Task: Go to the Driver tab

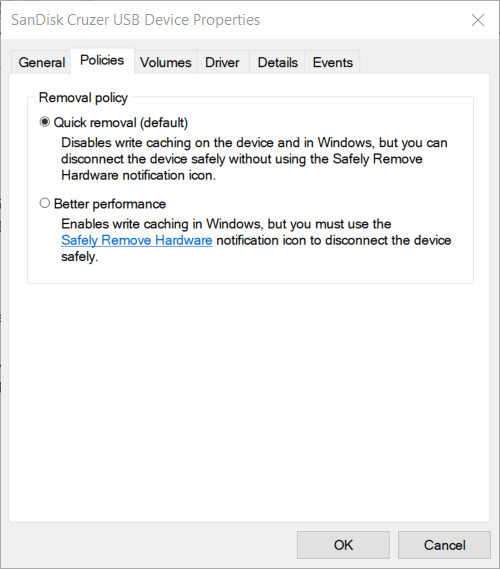Action: click(222, 62)
